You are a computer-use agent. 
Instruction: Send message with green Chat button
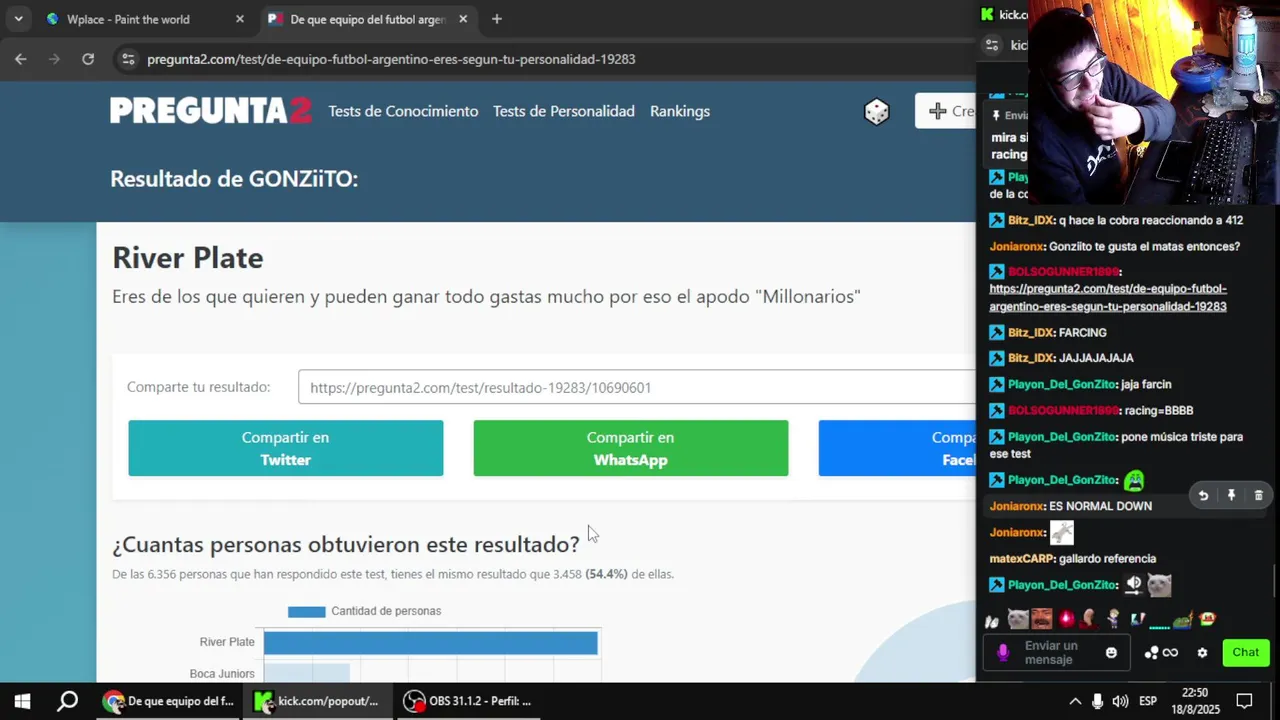coord(1246,653)
